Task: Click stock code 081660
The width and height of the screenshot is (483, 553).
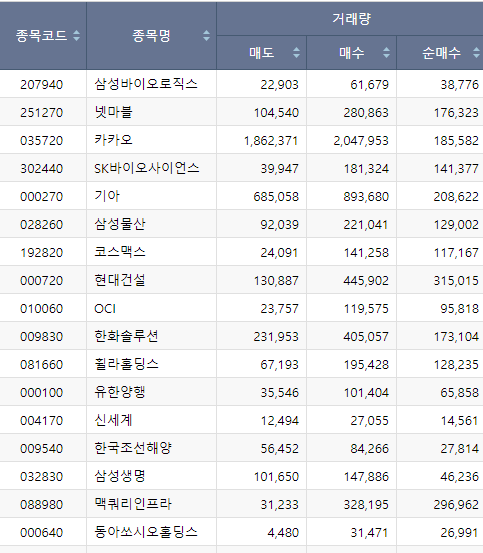Action: click(42, 365)
